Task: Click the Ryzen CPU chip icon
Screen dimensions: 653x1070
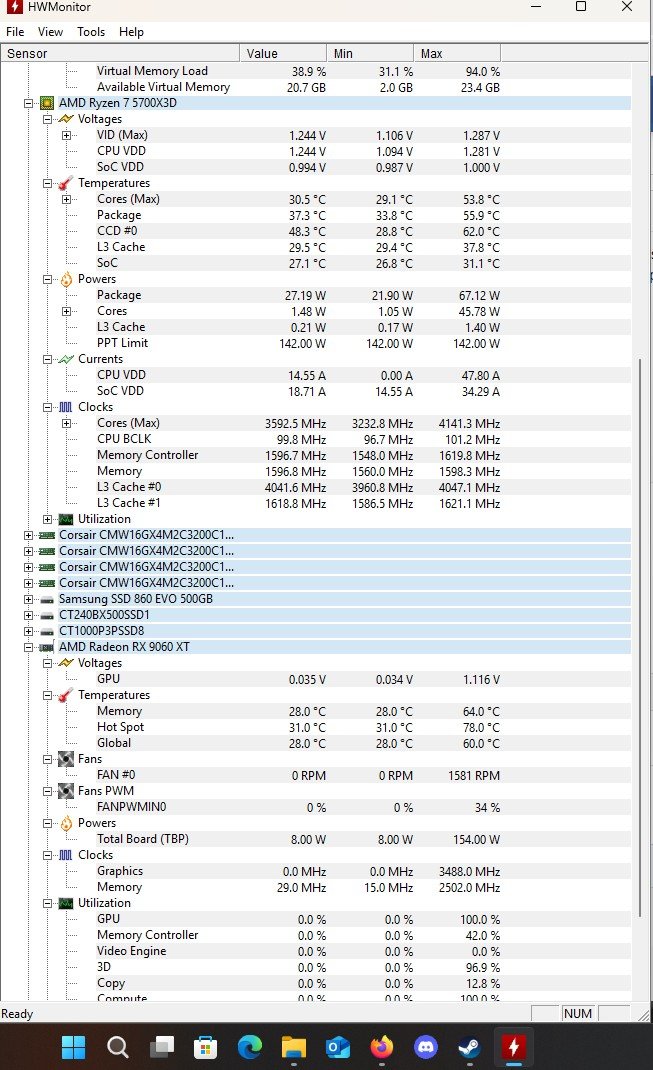Action: point(47,103)
